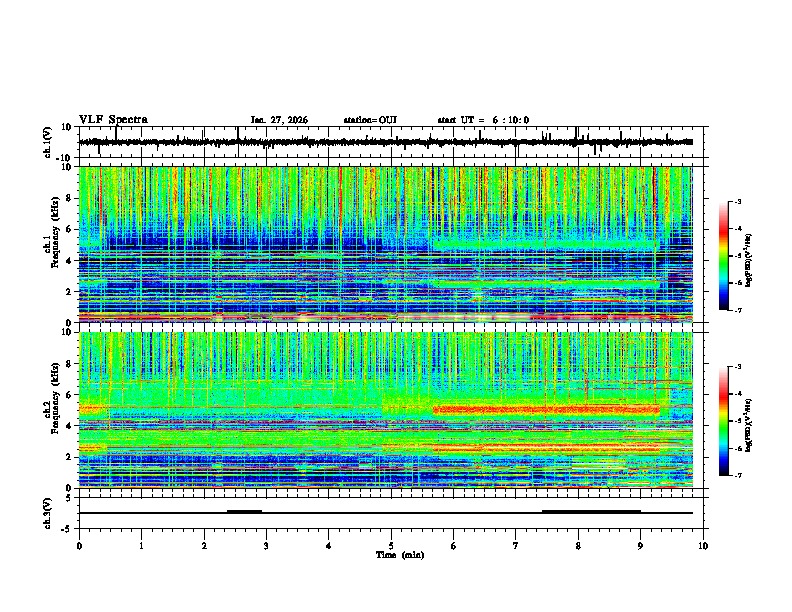Click the red 5 kHz band in ch.2 spectrogram
Viewport: 792px width, 612px height.
click(x=547, y=410)
